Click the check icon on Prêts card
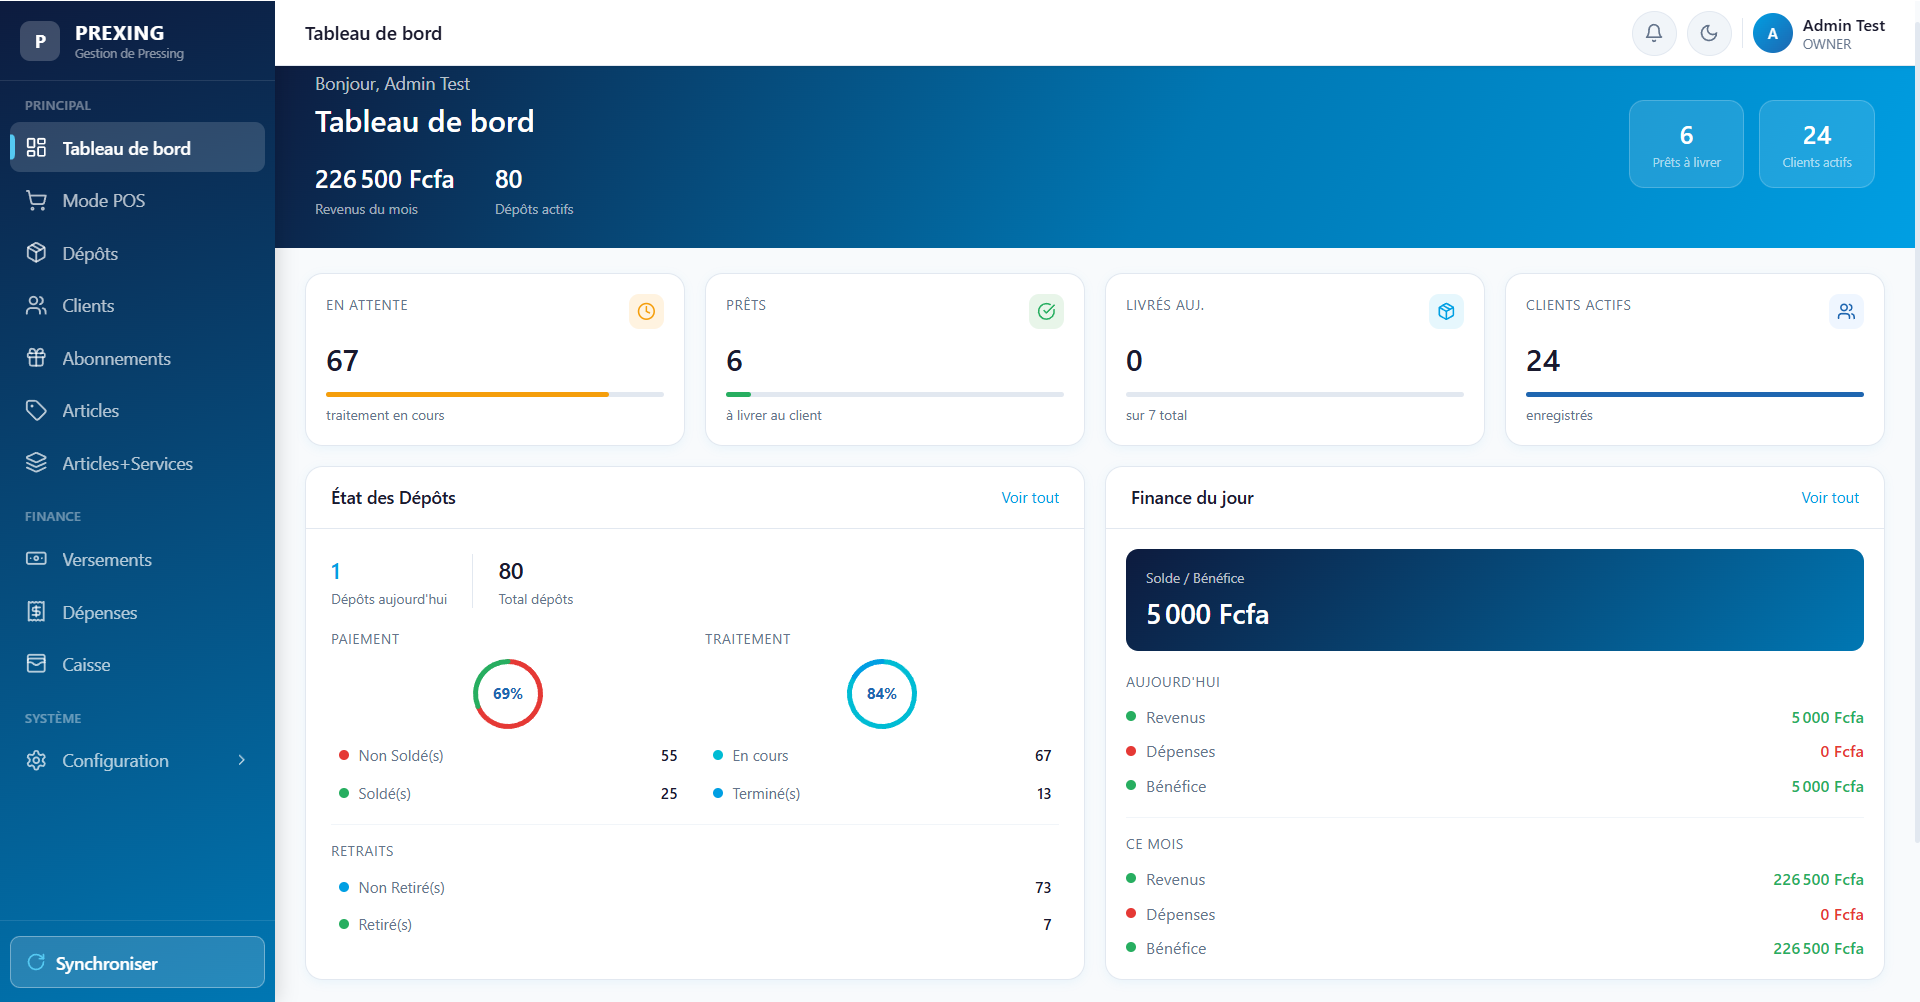The height and width of the screenshot is (1002, 1920). [1046, 311]
